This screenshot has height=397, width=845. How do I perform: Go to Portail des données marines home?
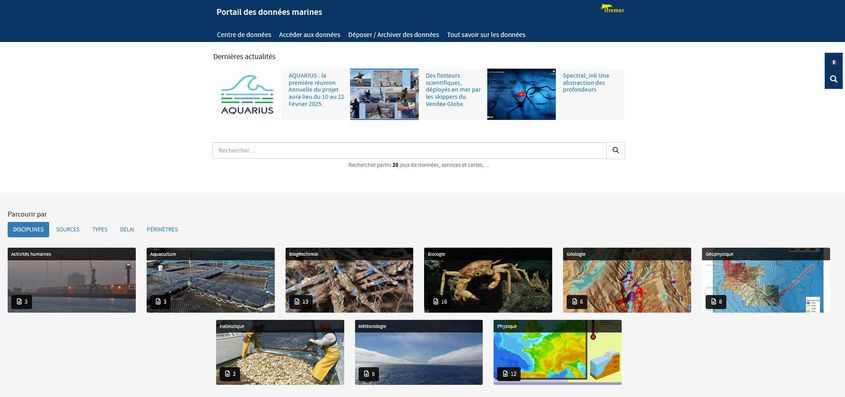pyautogui.click(x=269, y=12)
